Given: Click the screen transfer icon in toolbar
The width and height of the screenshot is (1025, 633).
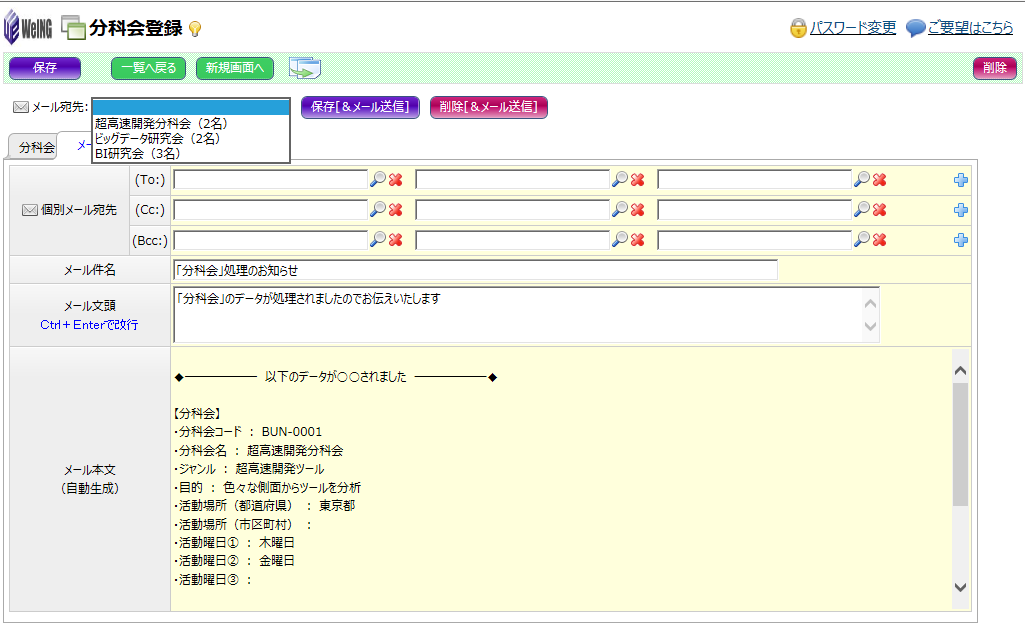Looking at the screenshot, I should pos(305,68).
